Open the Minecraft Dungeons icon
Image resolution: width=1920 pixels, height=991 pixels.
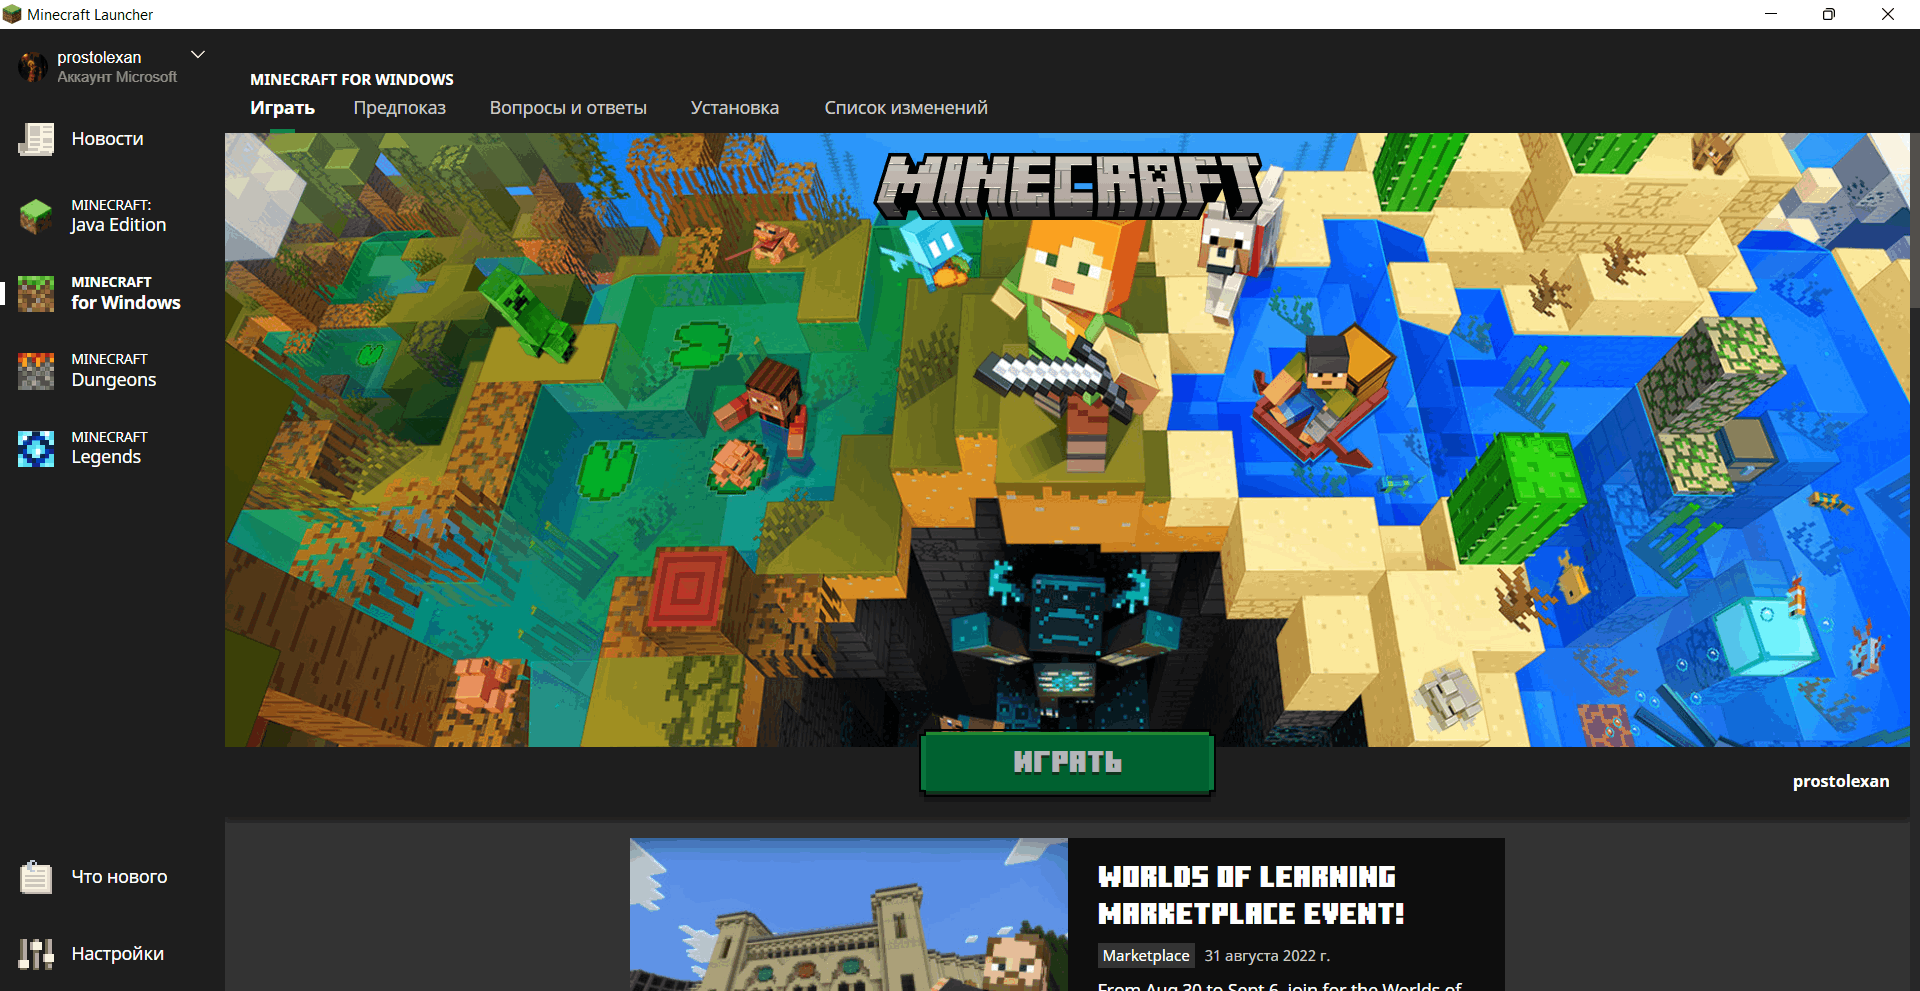point(36,371)
